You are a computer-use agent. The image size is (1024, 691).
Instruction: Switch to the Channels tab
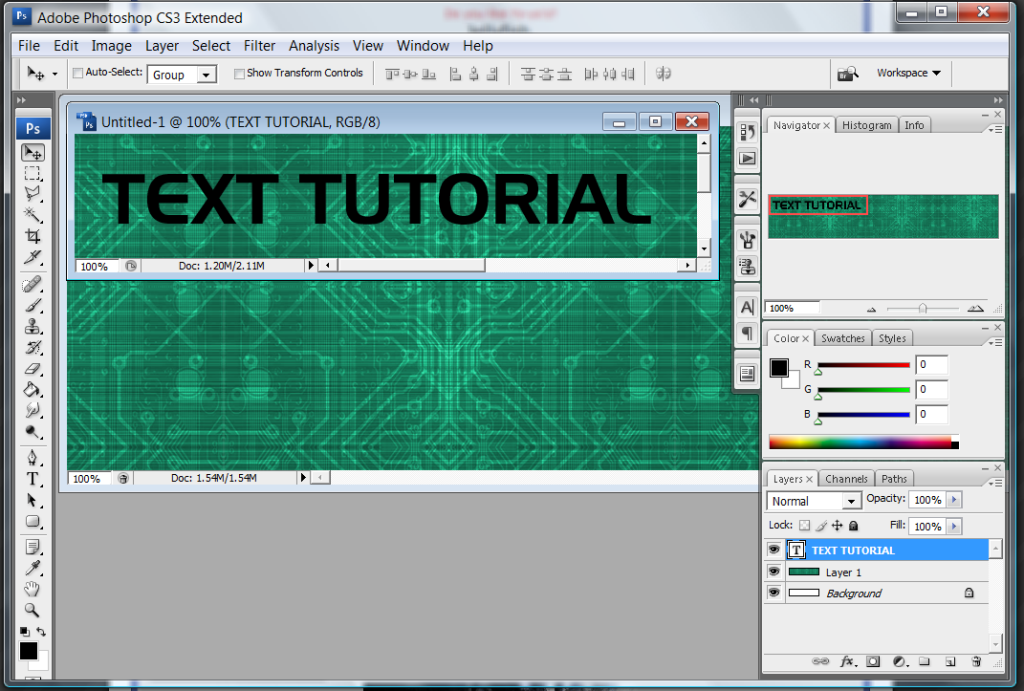point(847,479)
